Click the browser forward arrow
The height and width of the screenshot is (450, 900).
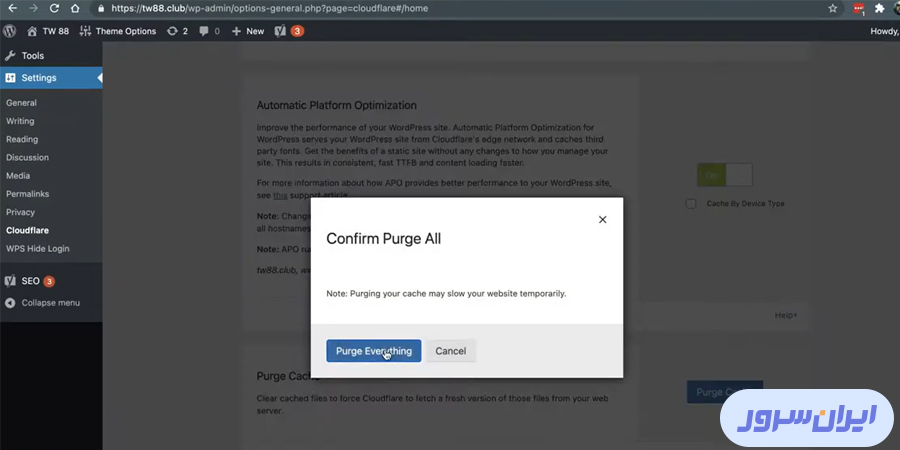pyautogui.click(x=33, y=9)
